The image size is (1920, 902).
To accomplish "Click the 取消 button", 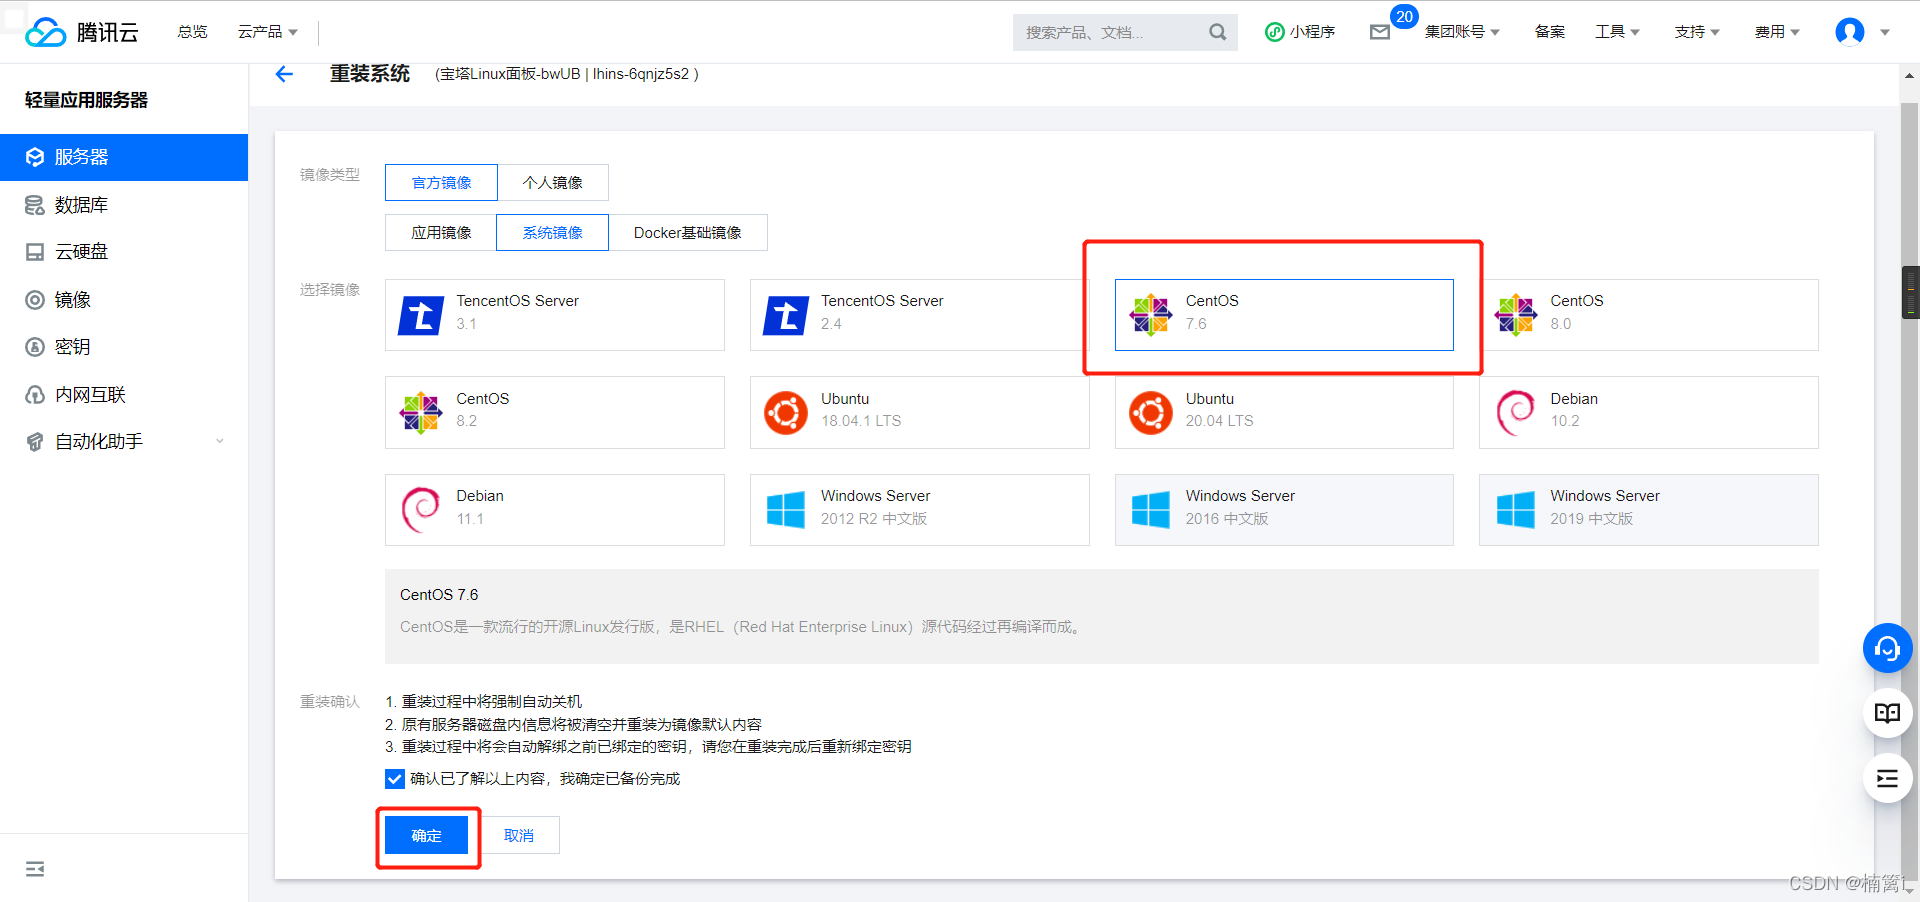I will point(518,836).
